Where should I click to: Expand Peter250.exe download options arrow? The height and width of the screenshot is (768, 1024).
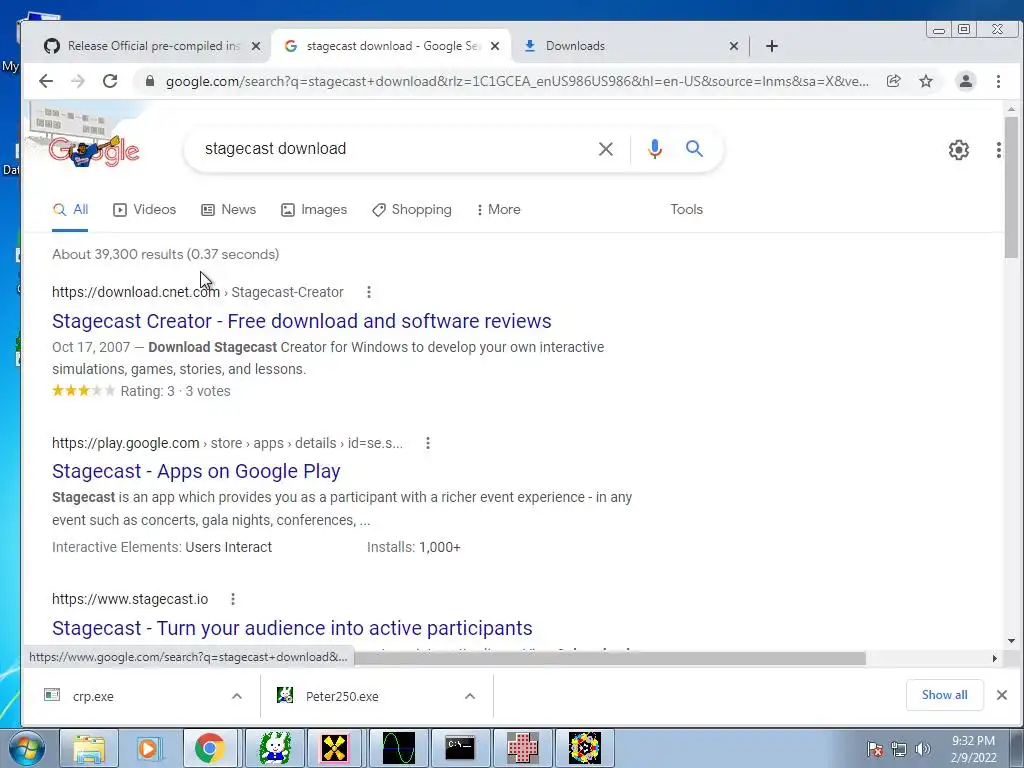pyautogui.click(x=470, y=696)
